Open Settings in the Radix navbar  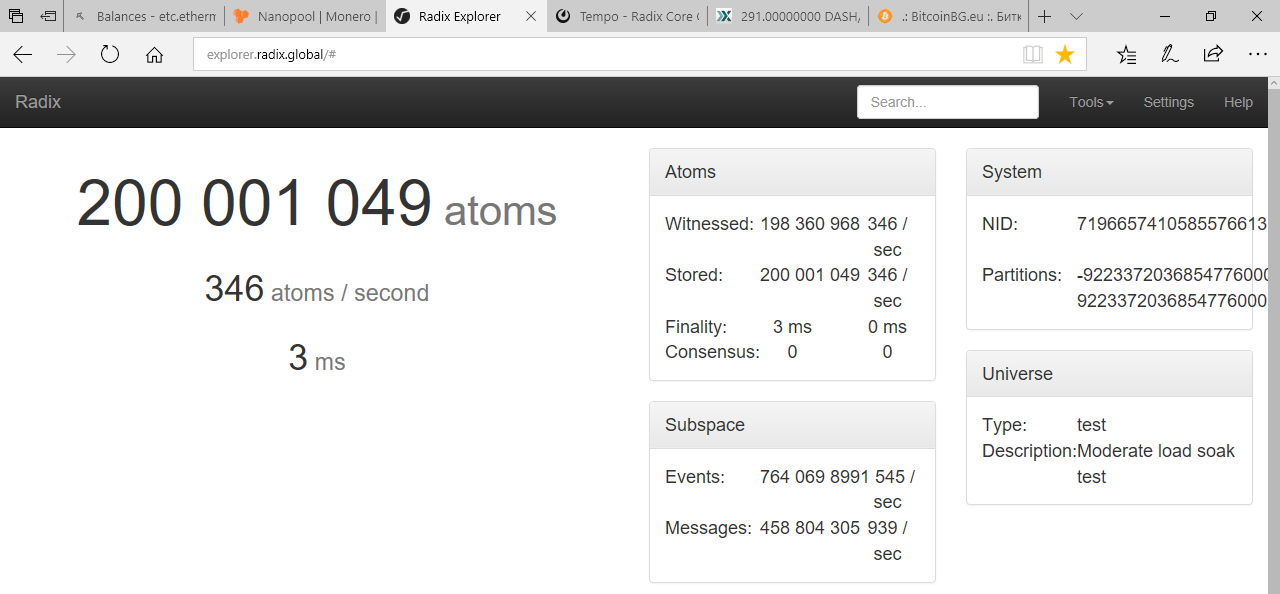point(1168,102)
